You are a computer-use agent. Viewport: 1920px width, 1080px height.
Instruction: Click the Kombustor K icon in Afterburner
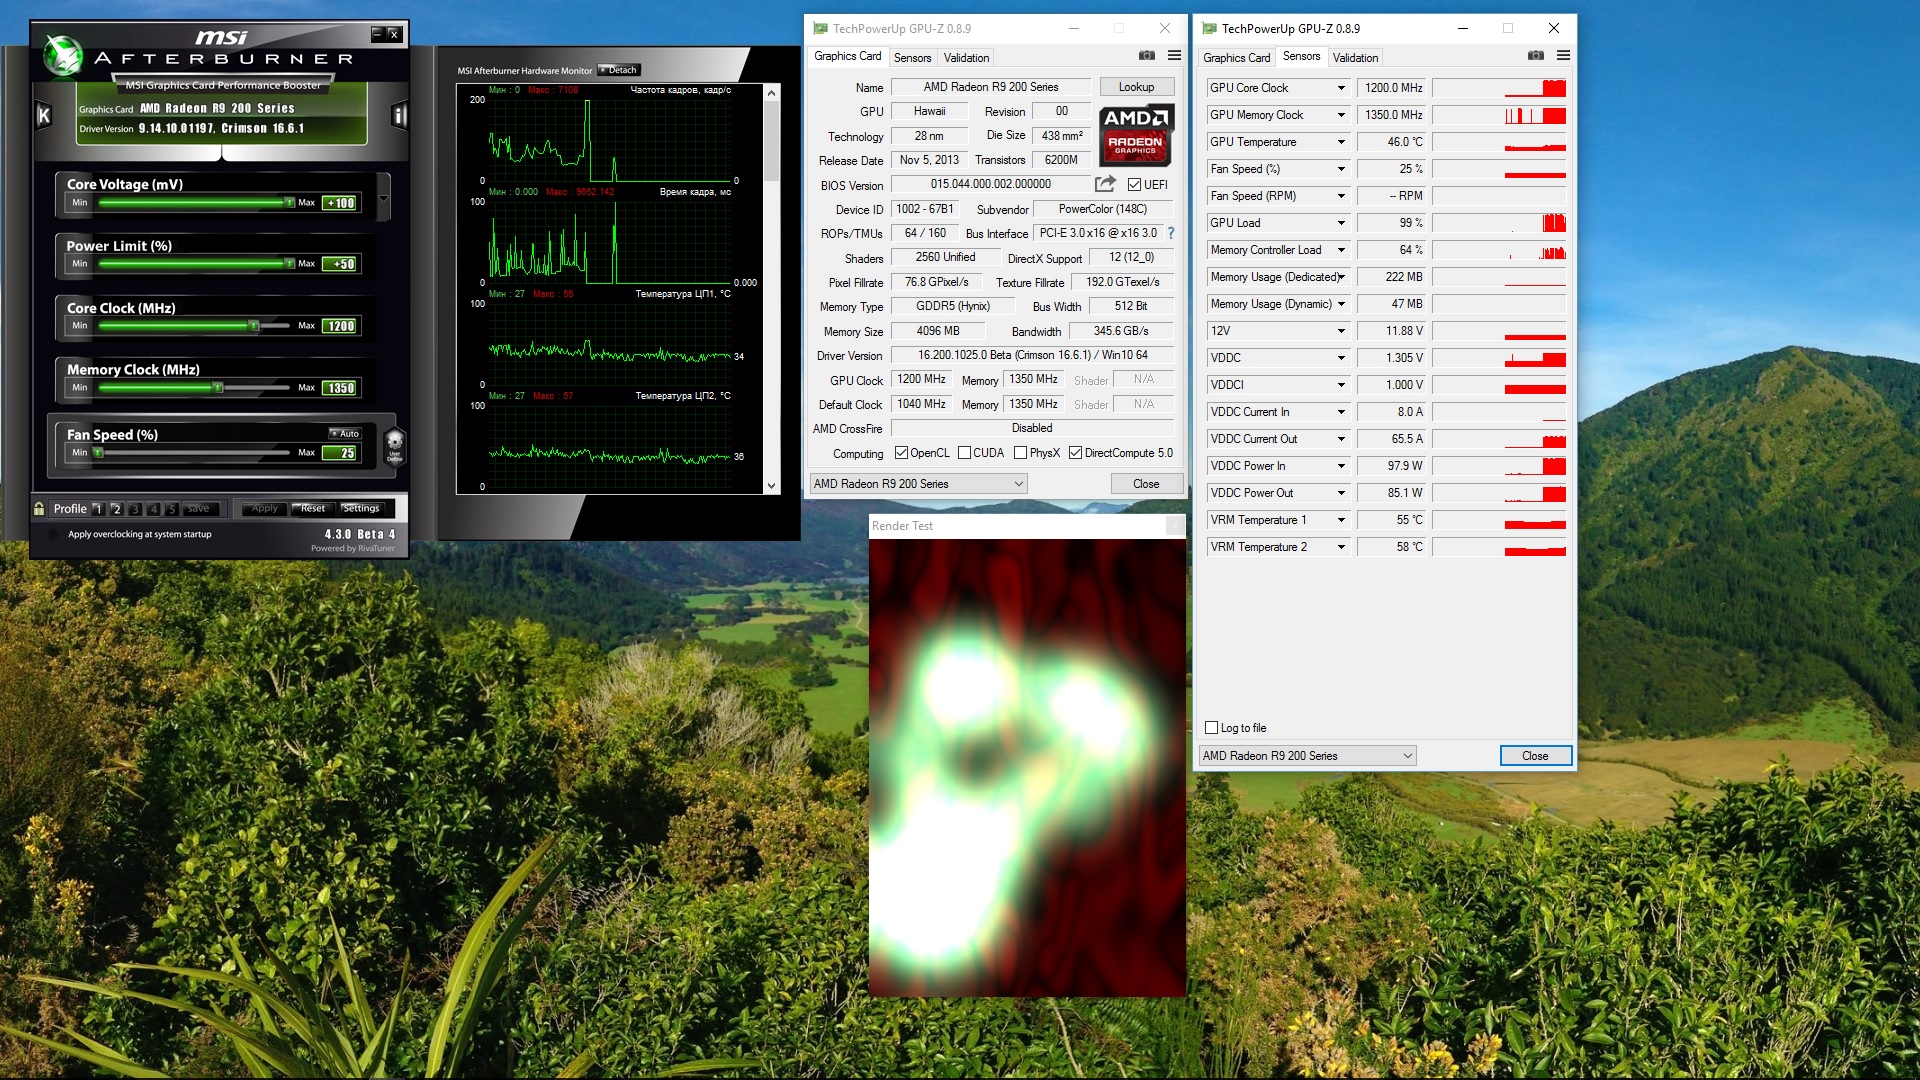coord(43,116)
